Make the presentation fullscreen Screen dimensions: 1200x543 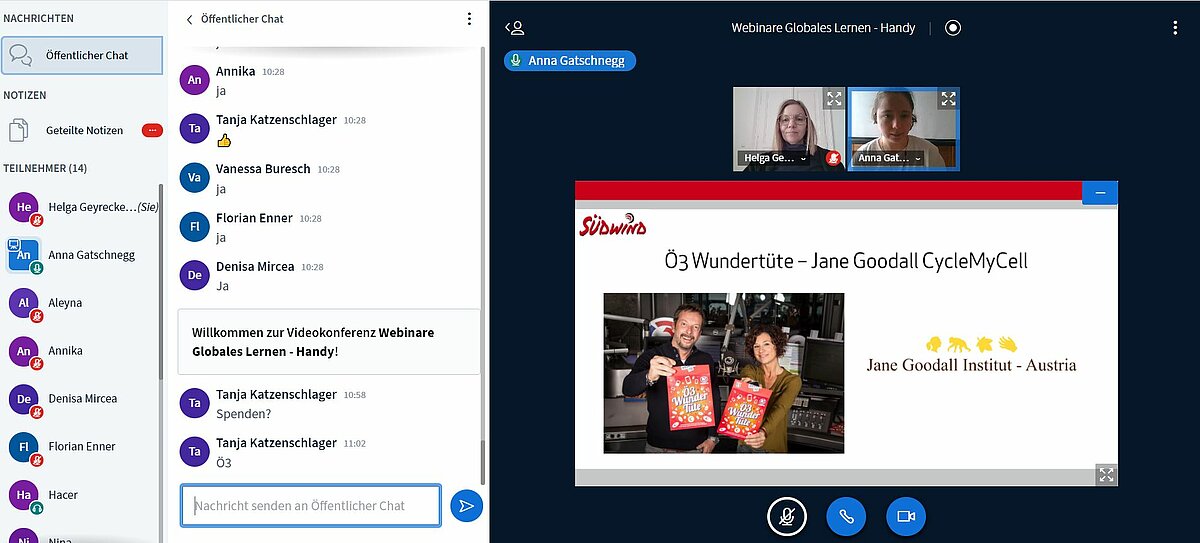1106,475
